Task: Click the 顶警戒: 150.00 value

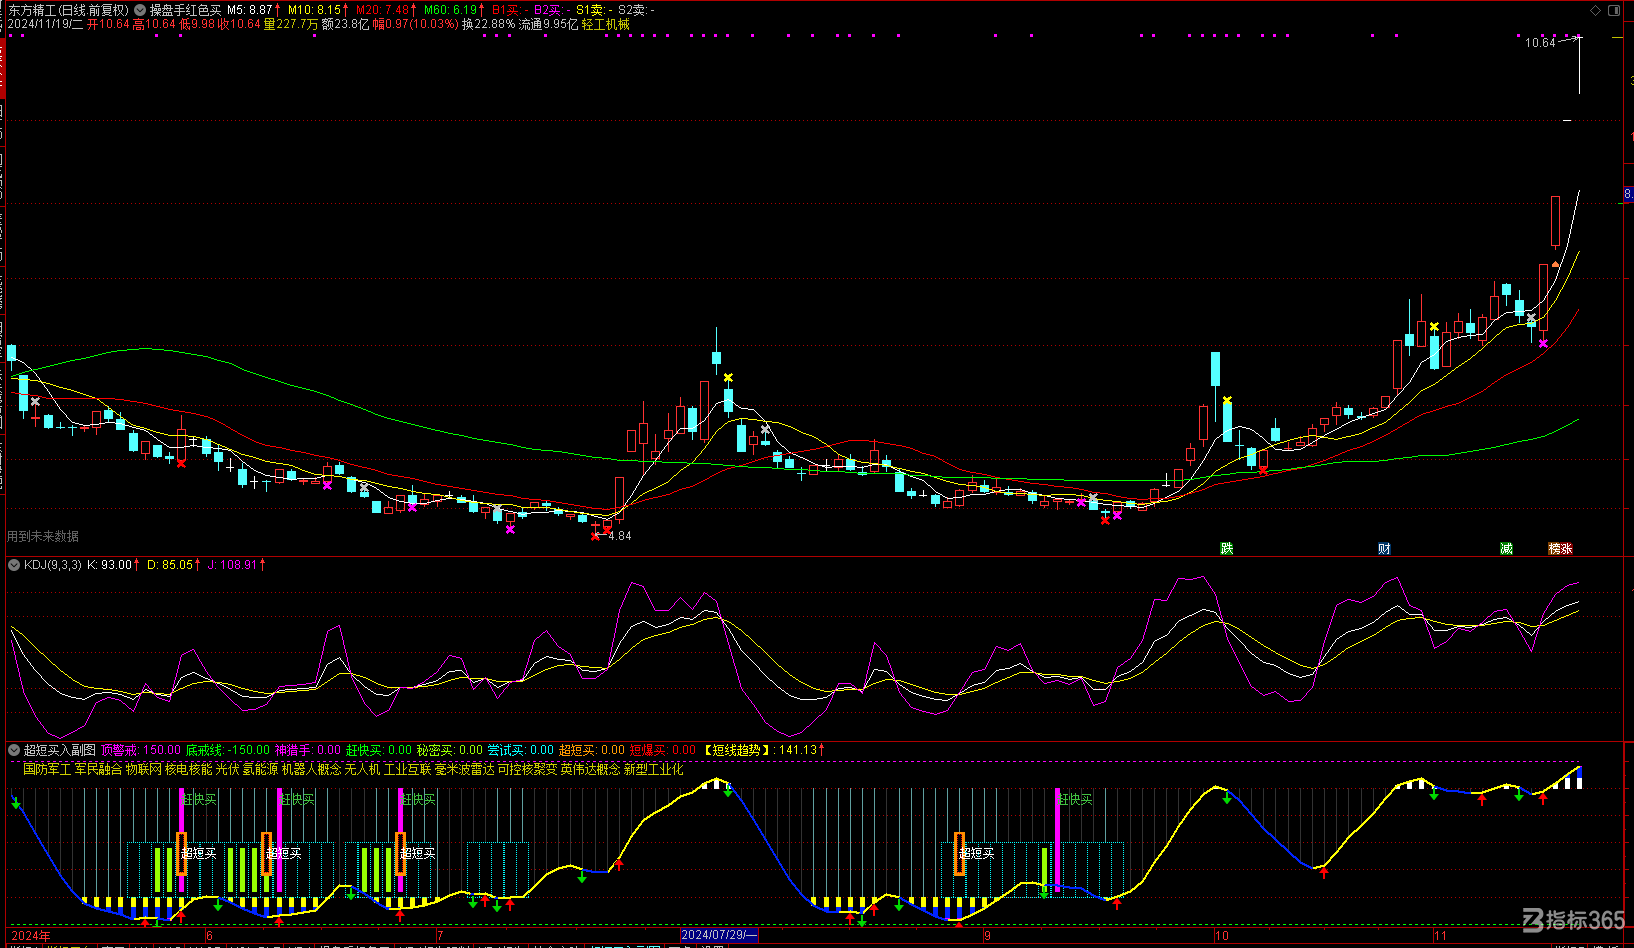Action: tap(141, 750)
